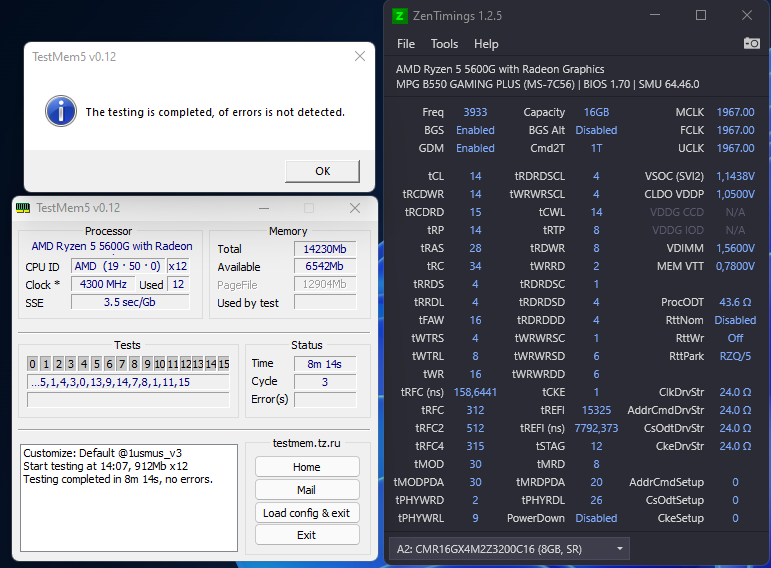The height and width of the screenshot is (568, 771).
Task: Click the Used threads value 12
Action: 178,284
